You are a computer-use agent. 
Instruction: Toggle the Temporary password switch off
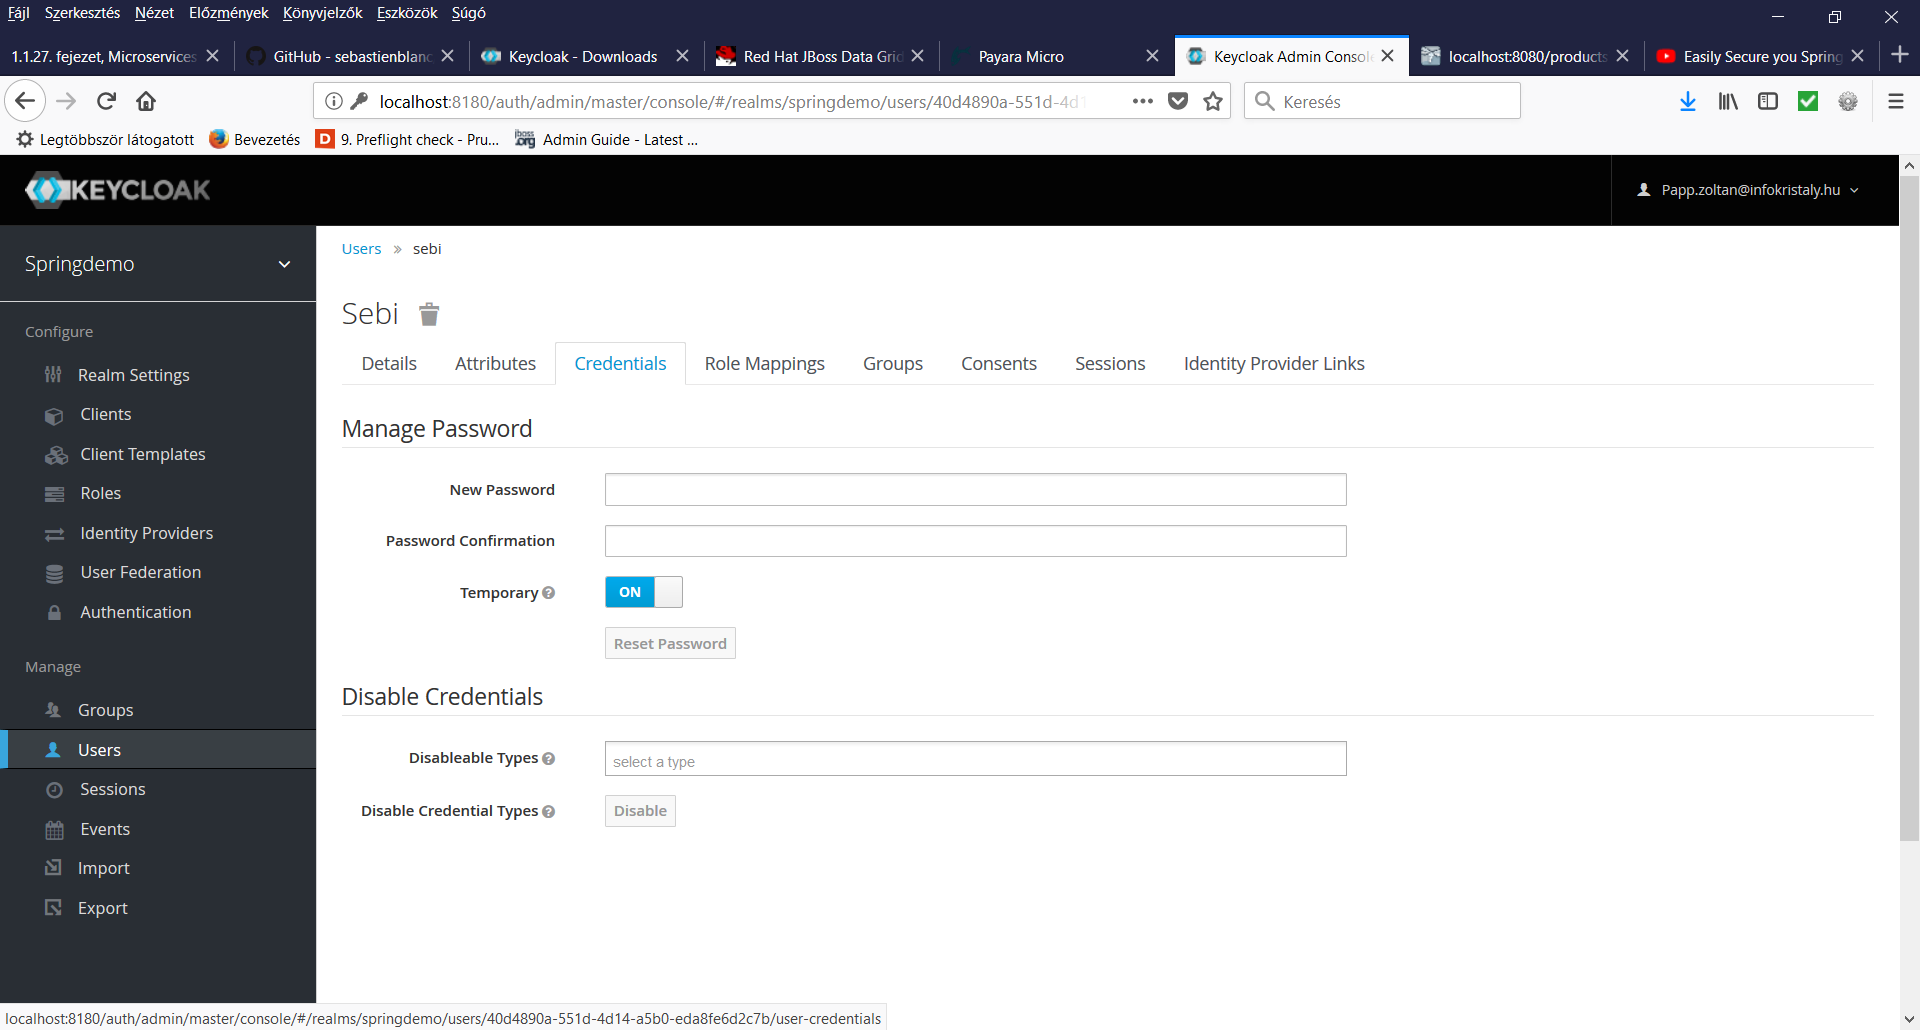point(644,592)
